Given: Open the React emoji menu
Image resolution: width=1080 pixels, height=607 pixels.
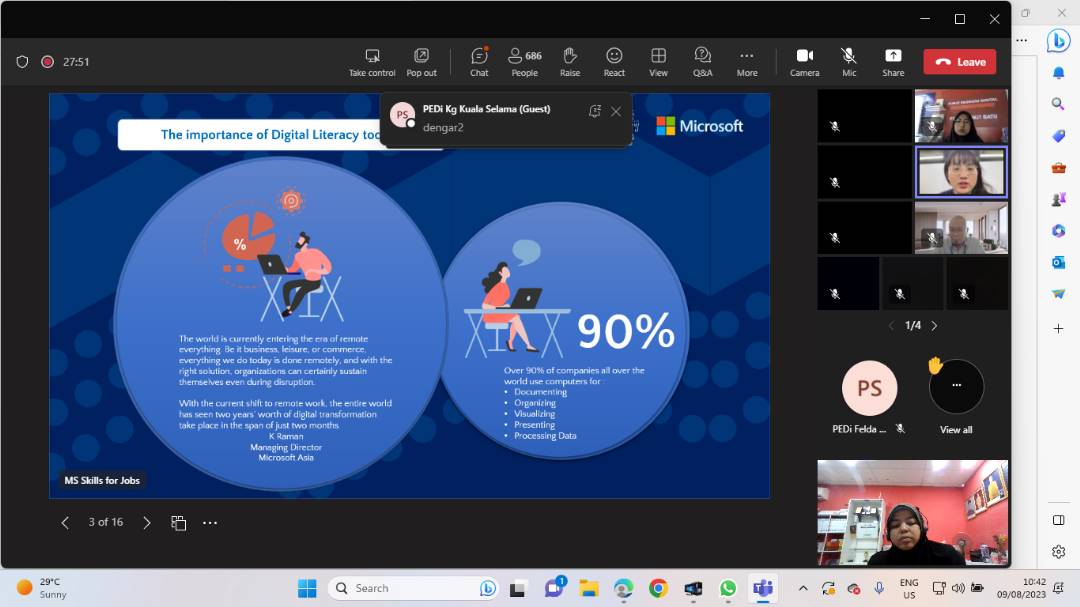Looking at the screenshot, I should tap(614, 62).
